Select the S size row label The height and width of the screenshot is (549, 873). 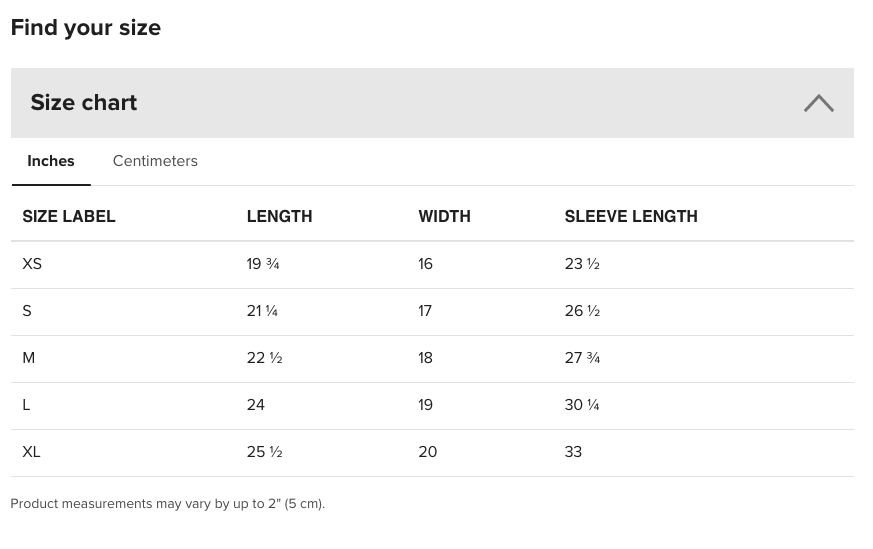[27, 311]
